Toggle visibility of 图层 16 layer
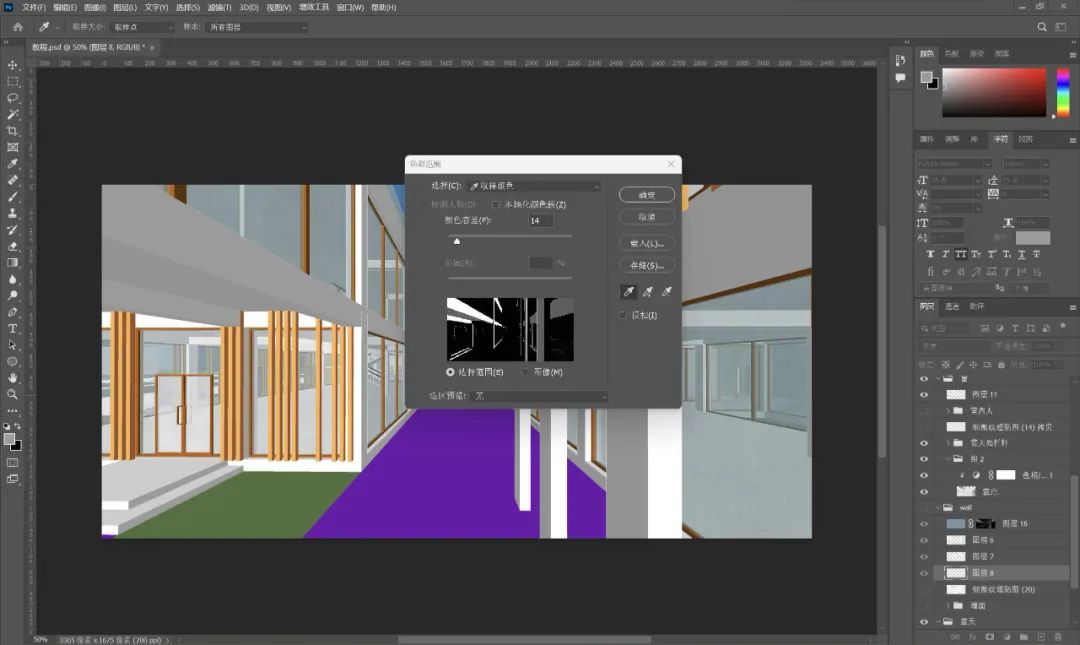The width and height of the screenshot is (1080, 645). (x=924, y=524)
